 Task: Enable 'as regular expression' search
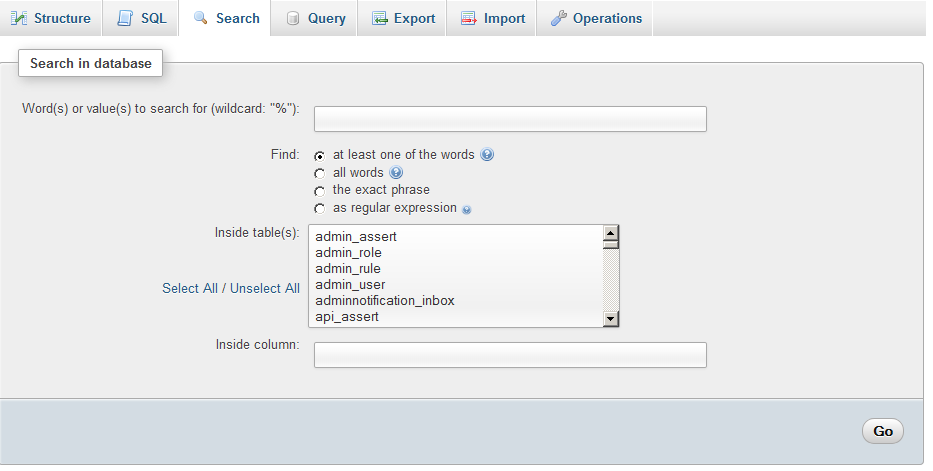pos(320,209)
